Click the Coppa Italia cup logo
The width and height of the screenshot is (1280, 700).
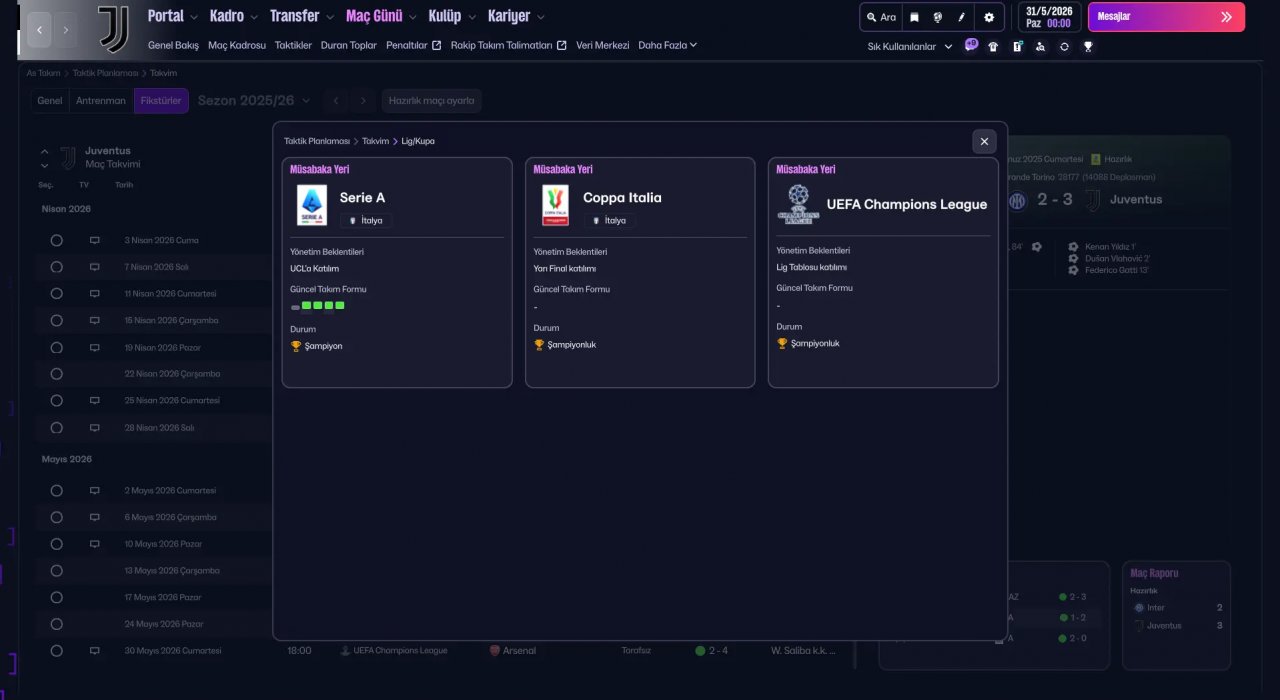pyautogui.click(x=555, y=205)
